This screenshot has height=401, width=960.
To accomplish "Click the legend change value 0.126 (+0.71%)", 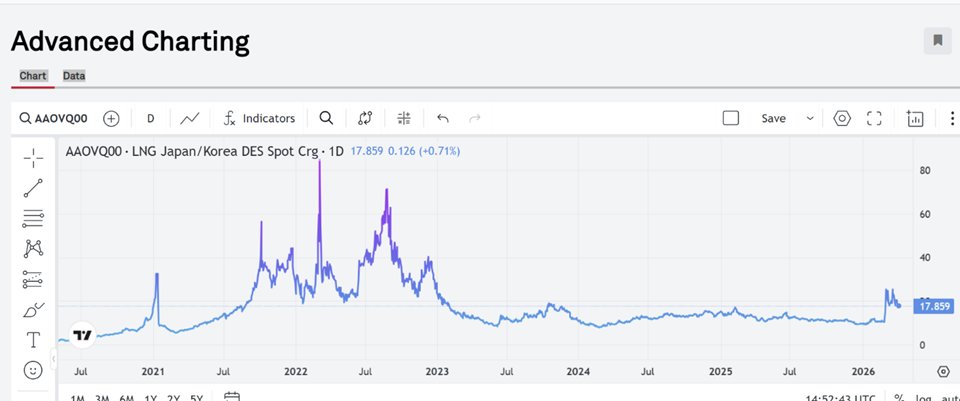I will (424, 151).
